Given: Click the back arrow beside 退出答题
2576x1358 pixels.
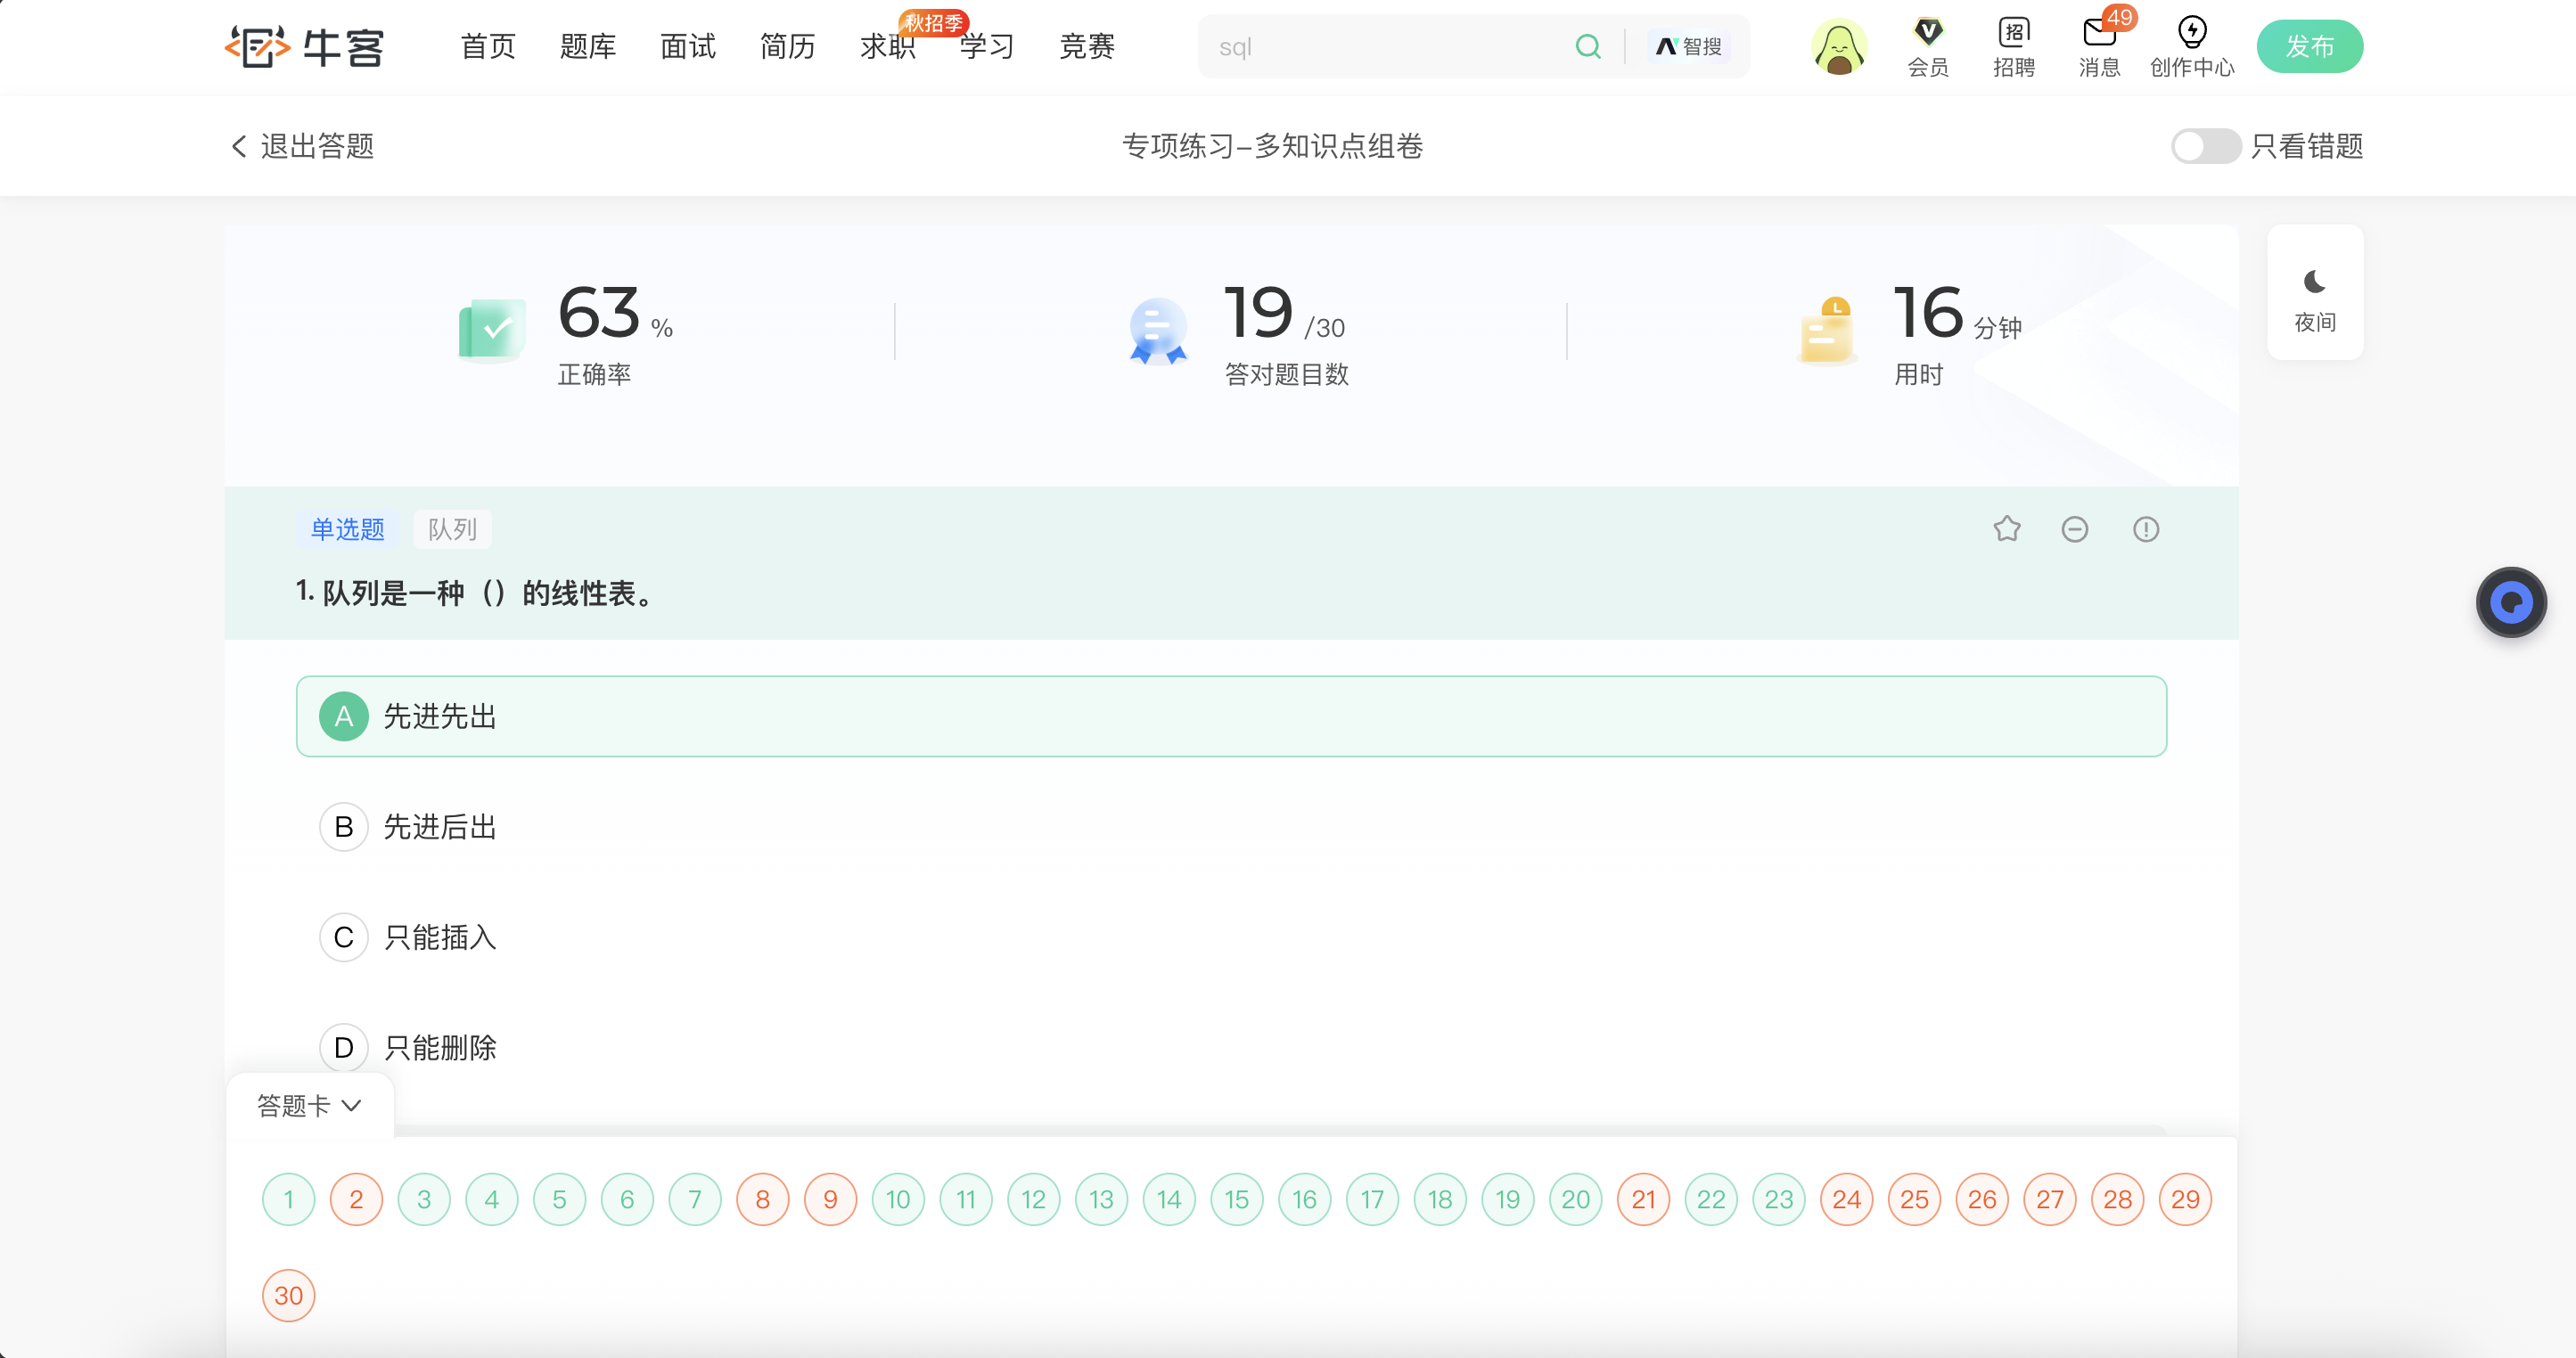Looking at the screenshot, I should coord(238,146).
